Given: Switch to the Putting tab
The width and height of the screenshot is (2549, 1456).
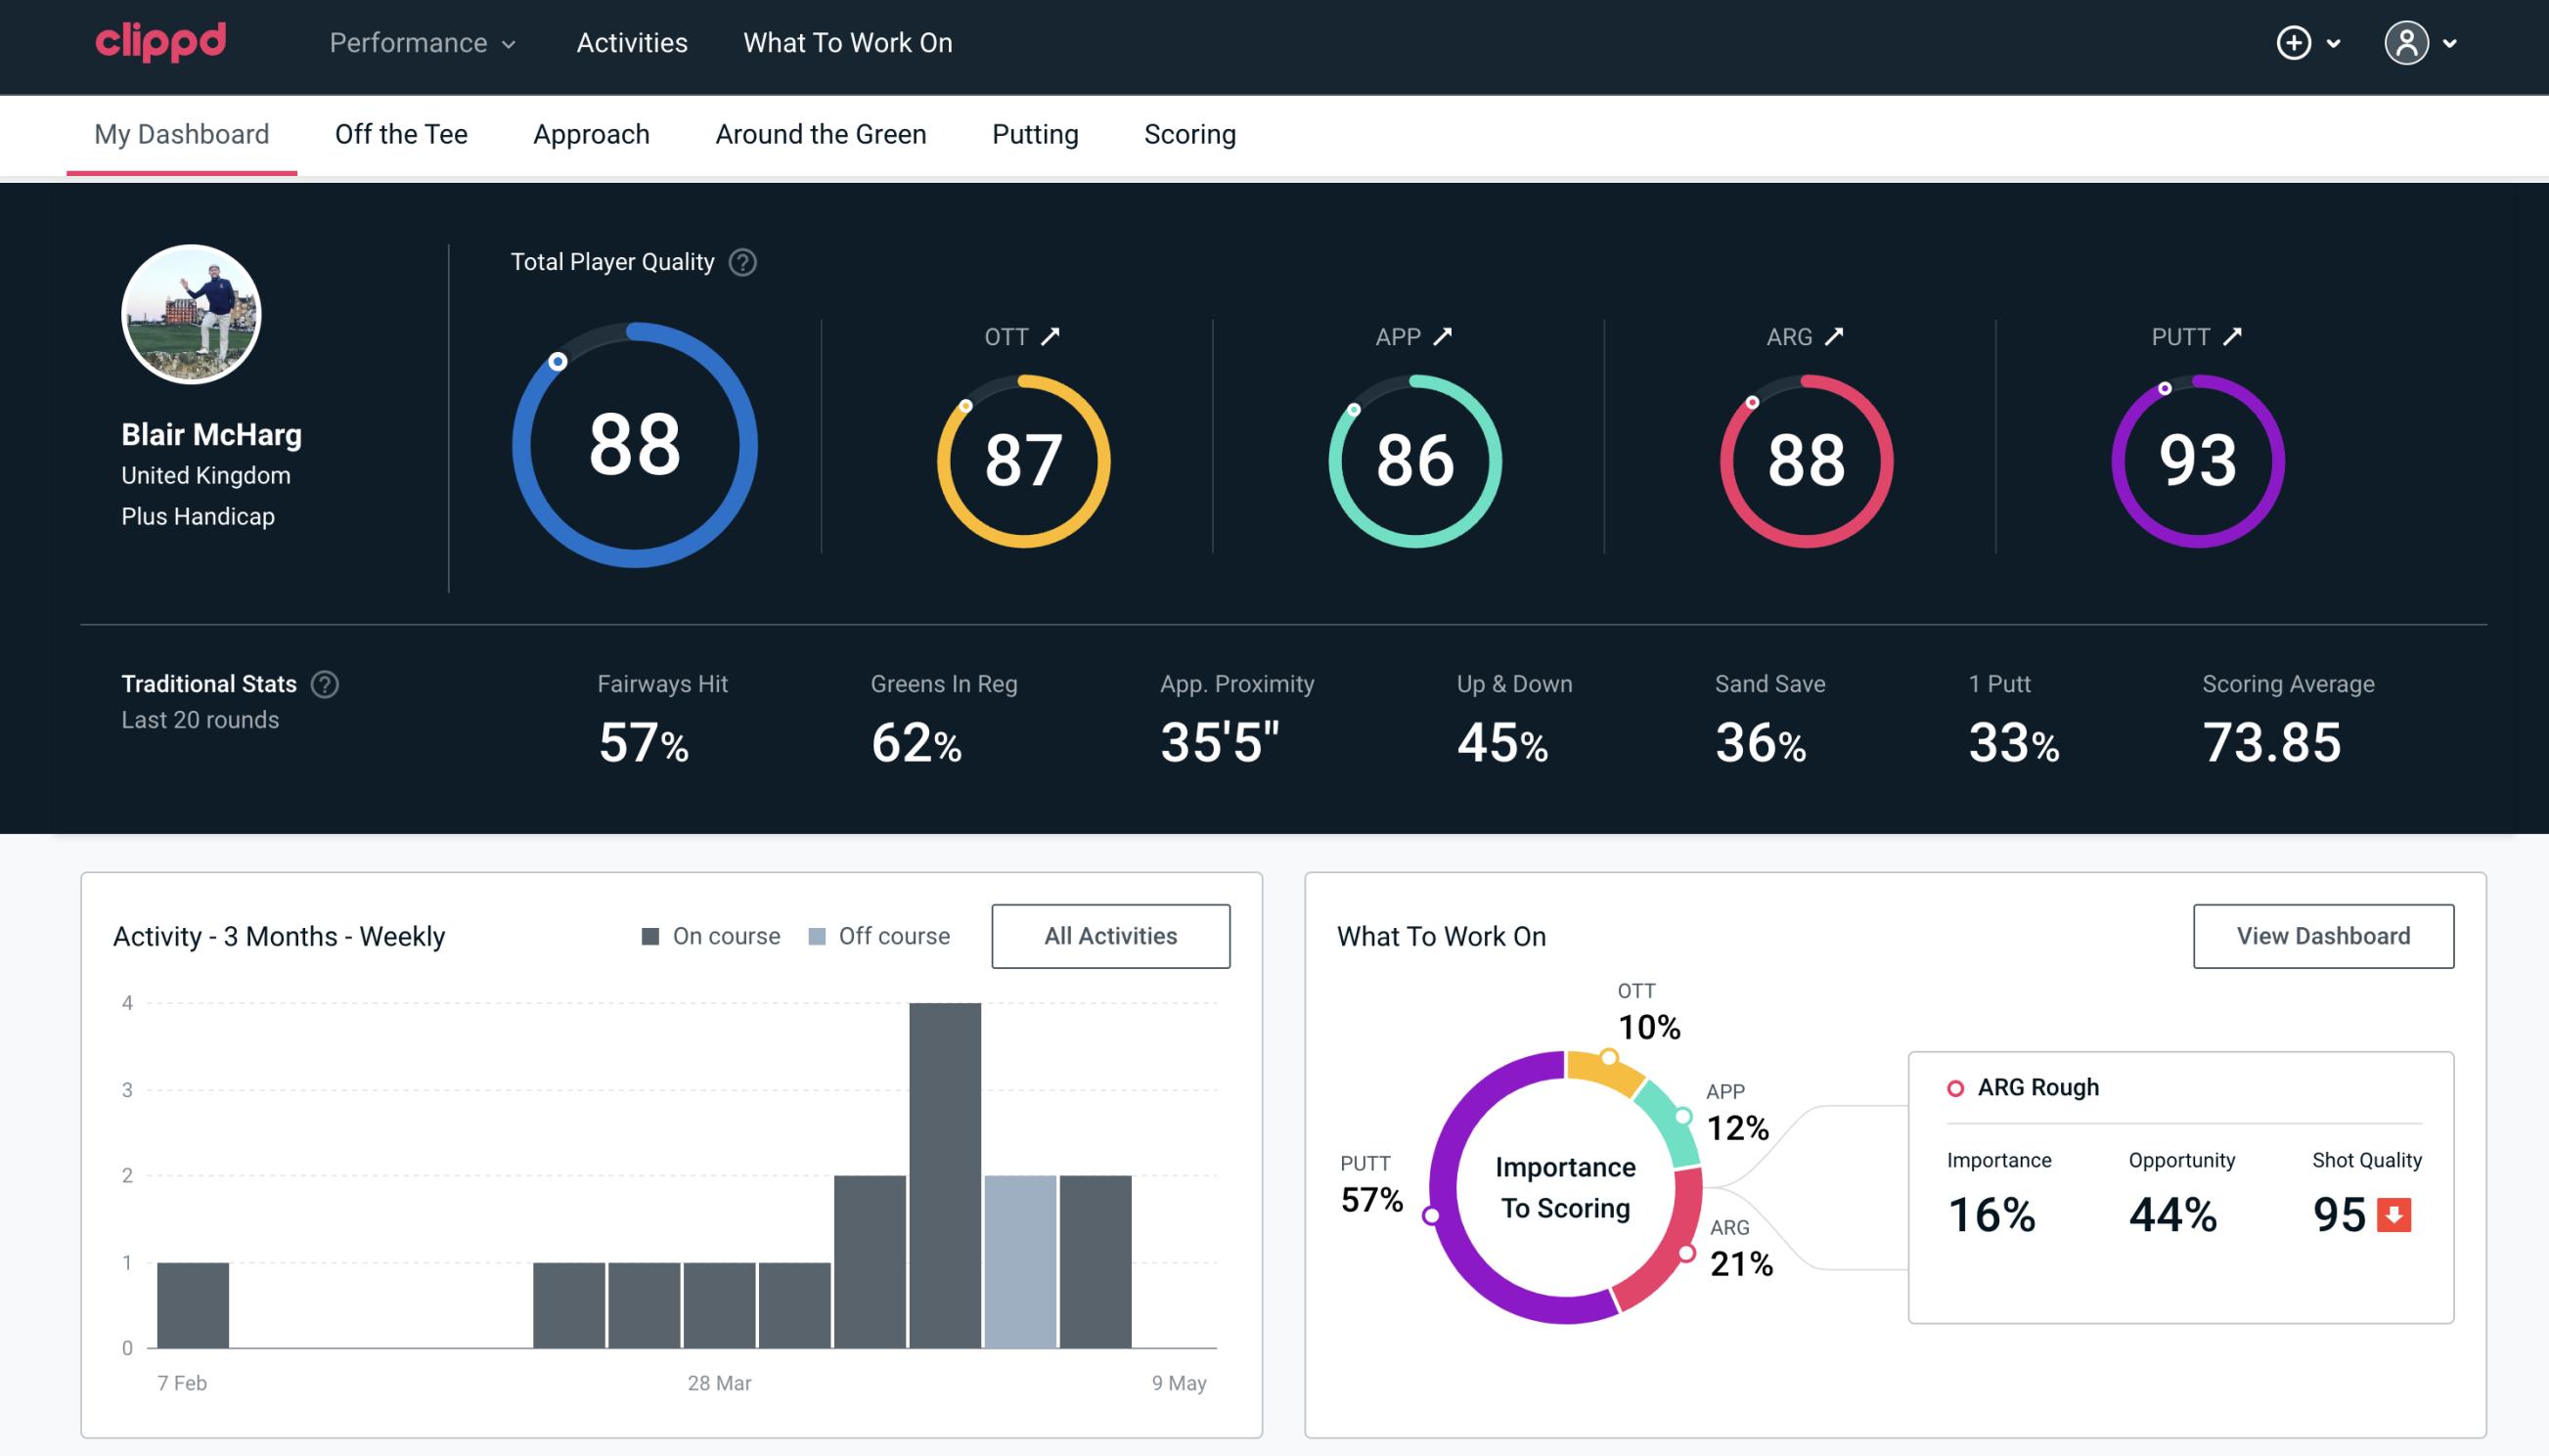Looking at the screenshot, I should coord(1035,133).
